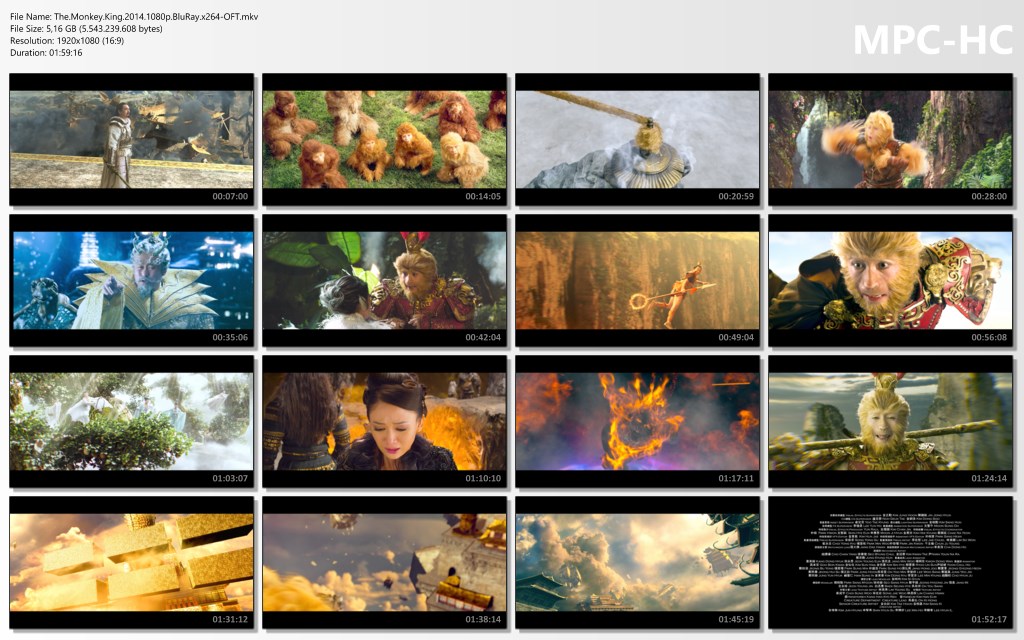Click the thumbnail timestamped 00:20:59

637,139
